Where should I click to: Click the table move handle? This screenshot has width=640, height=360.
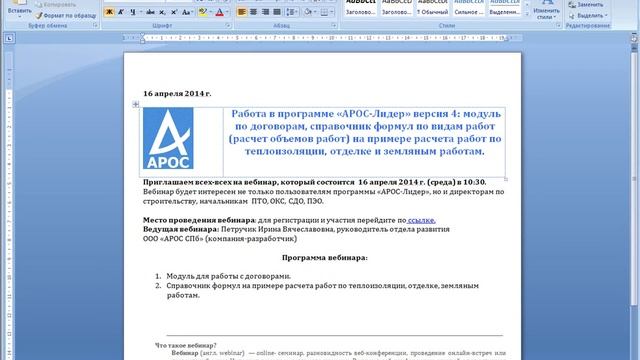pos(136,104)
